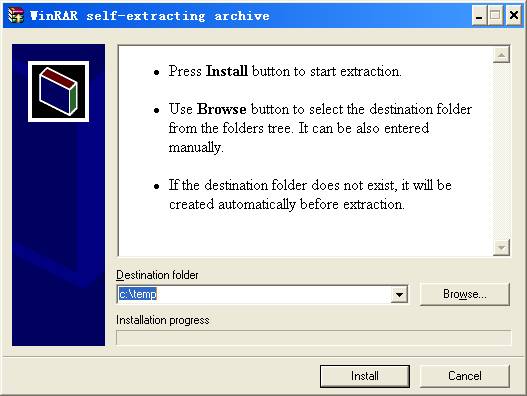Click the instructions scrollbar track
527x396 pixels.
501,151
